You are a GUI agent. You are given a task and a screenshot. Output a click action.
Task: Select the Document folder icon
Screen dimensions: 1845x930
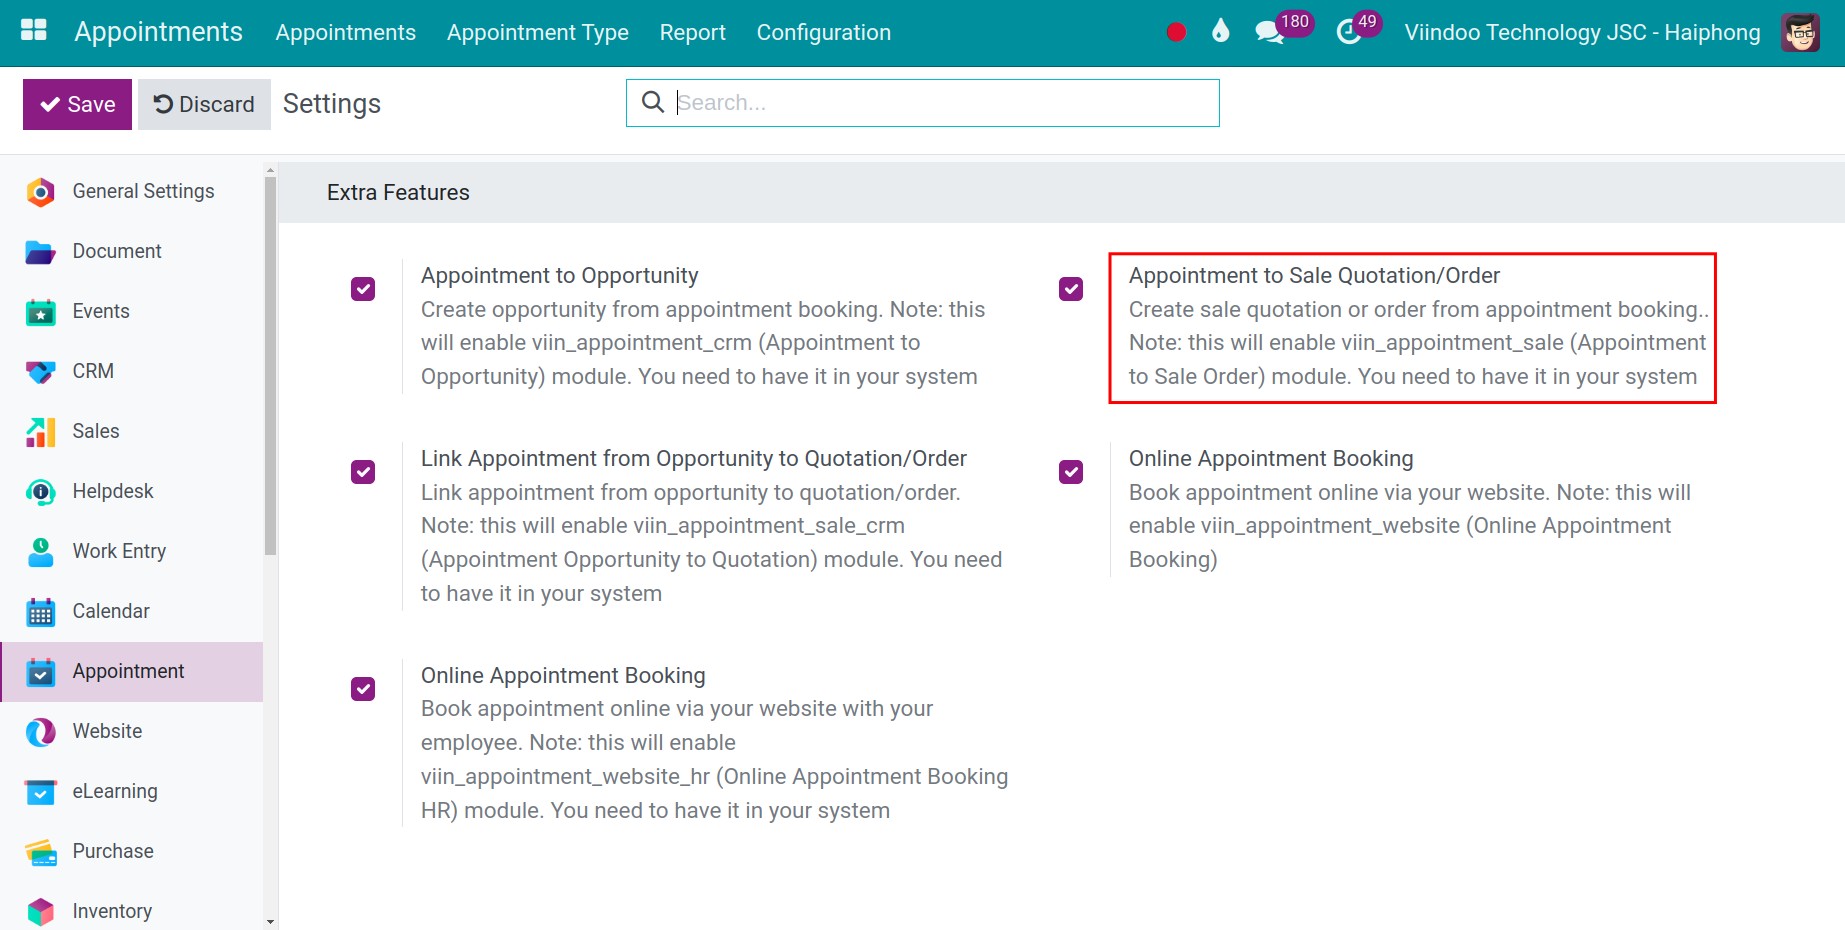point(40,252)
